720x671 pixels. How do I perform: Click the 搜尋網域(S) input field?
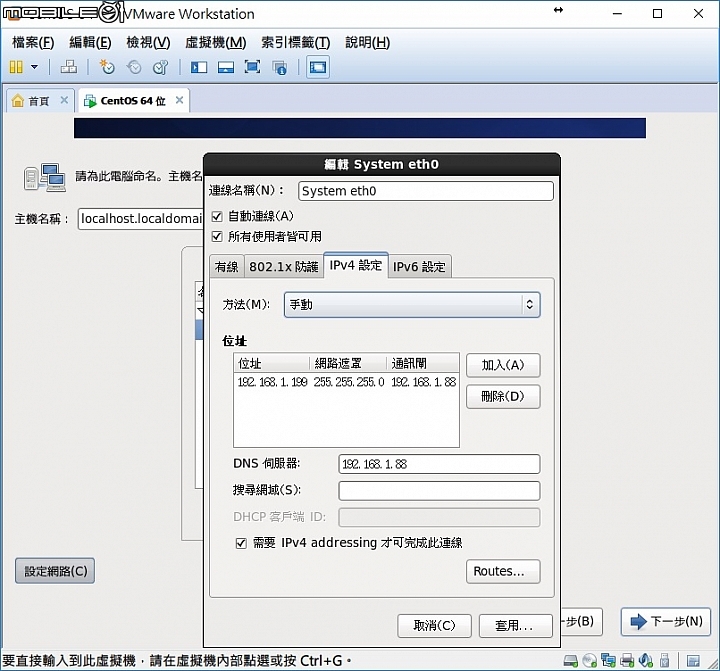pyautogui.click(x=439, y=491)
